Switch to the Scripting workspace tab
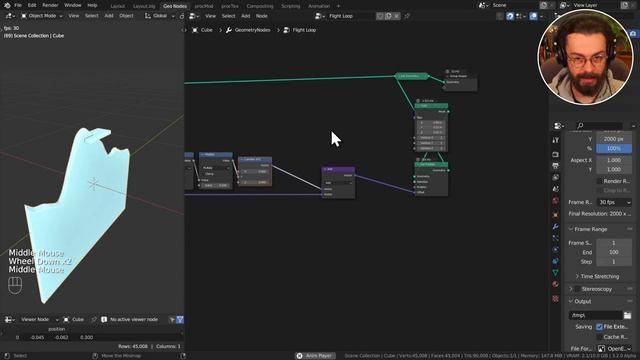 (x=291, y=6)
